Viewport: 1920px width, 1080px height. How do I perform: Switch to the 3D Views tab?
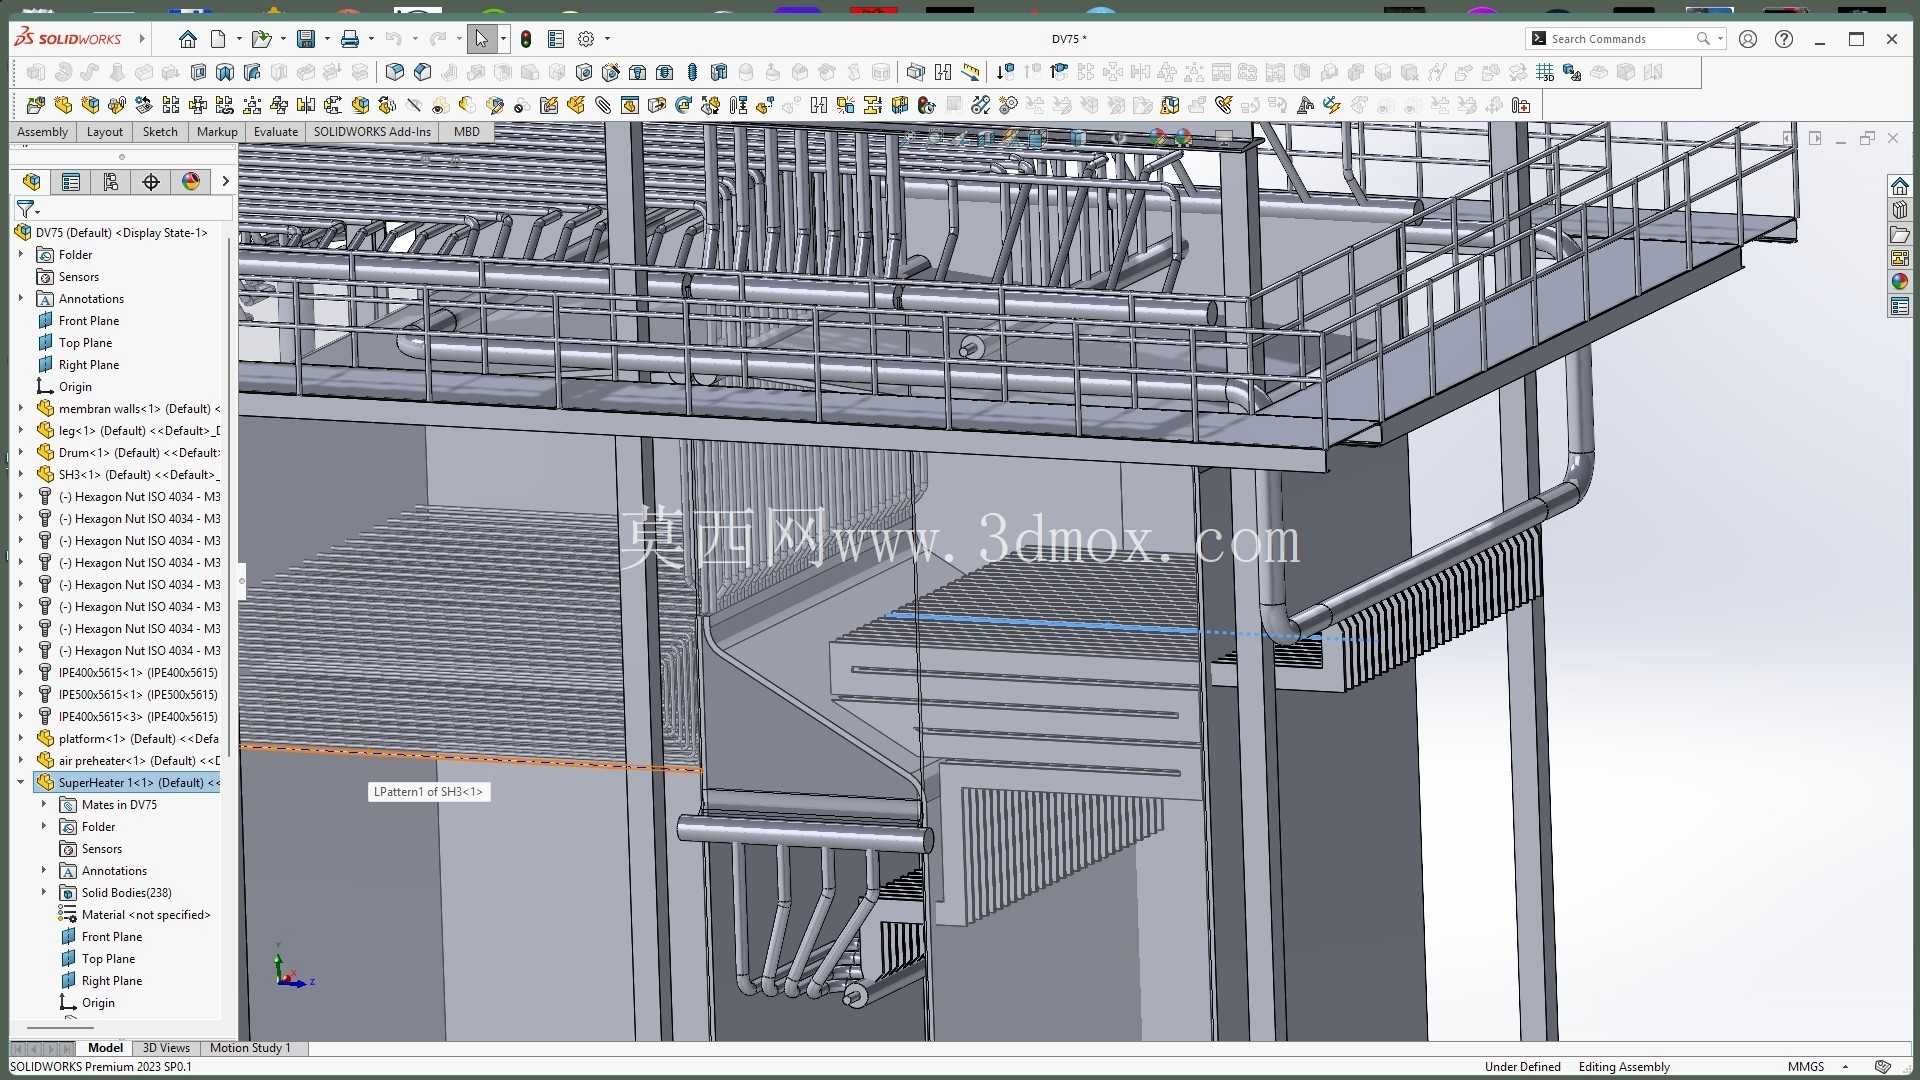click(x=166, y=1048)
